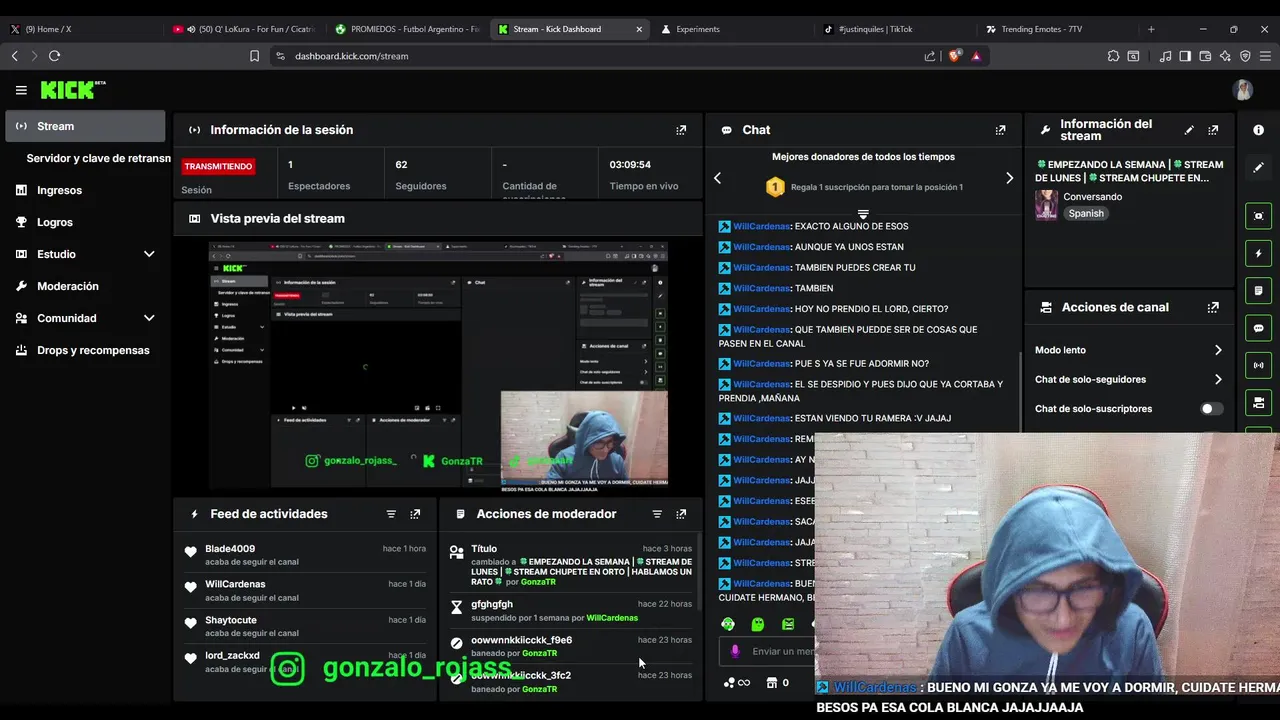Click the channel points infinity icon
The width and height of the screenshot is (1280, 720).
pos(736,683)
